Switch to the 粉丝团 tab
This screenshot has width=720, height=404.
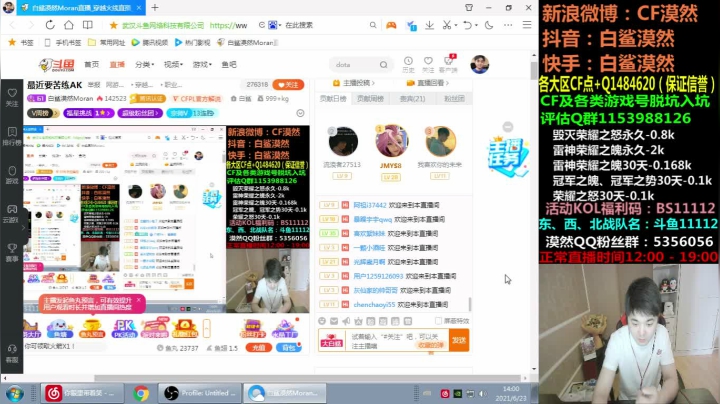click(x=454, y=99)
